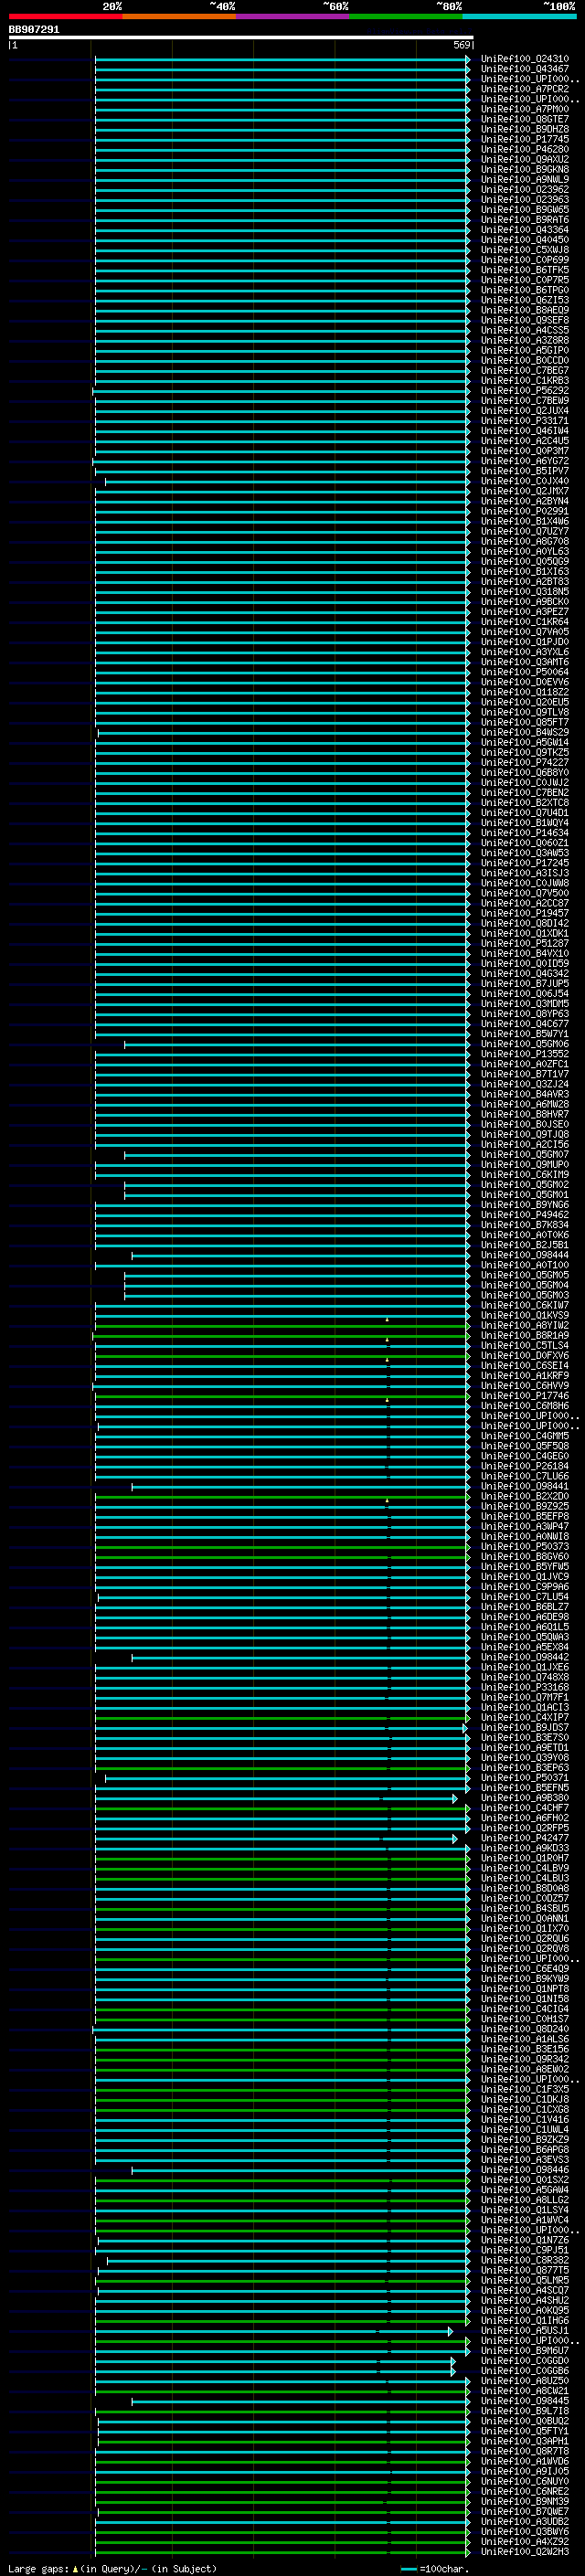
Task: Click the red ~20% identity legend segment
Action: [65, 16]
